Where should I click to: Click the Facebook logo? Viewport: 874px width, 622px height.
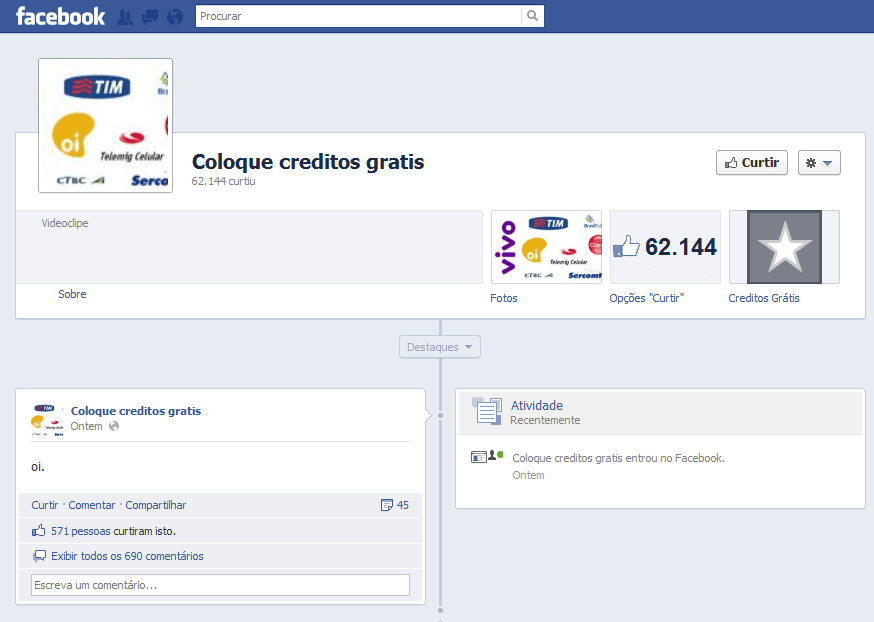(x=60, y=16)
